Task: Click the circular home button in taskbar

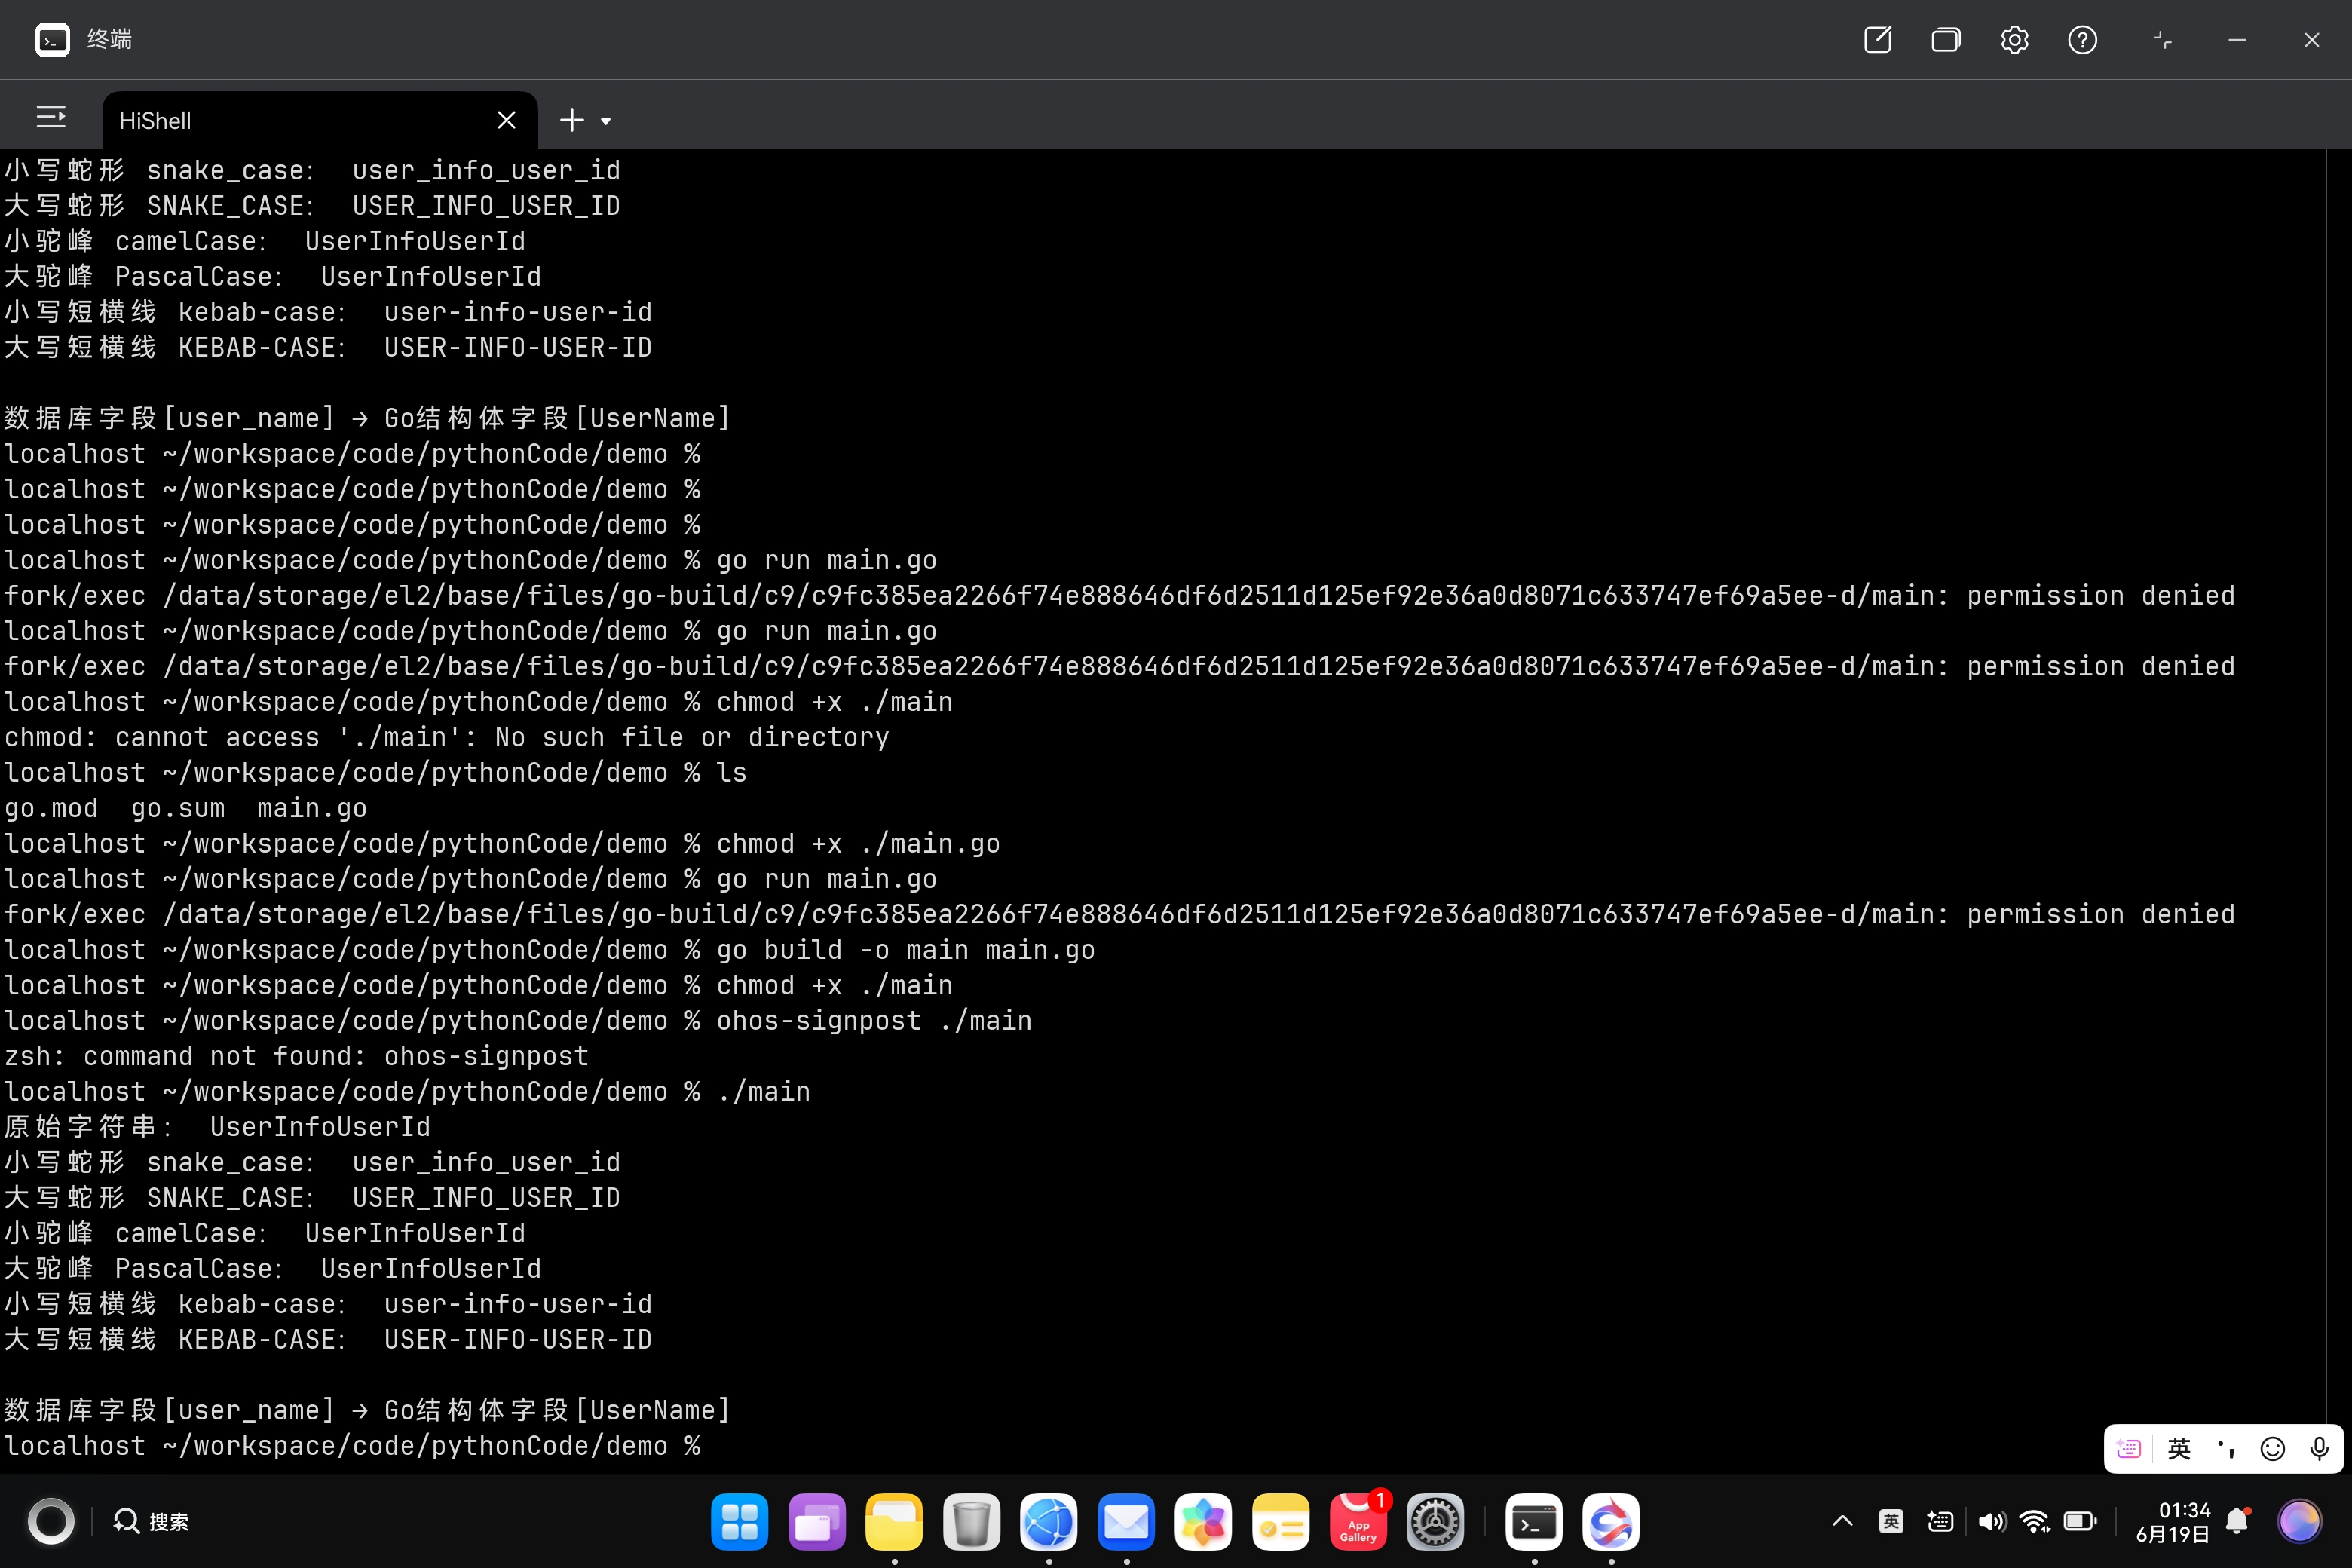Action: (51, 1521)
